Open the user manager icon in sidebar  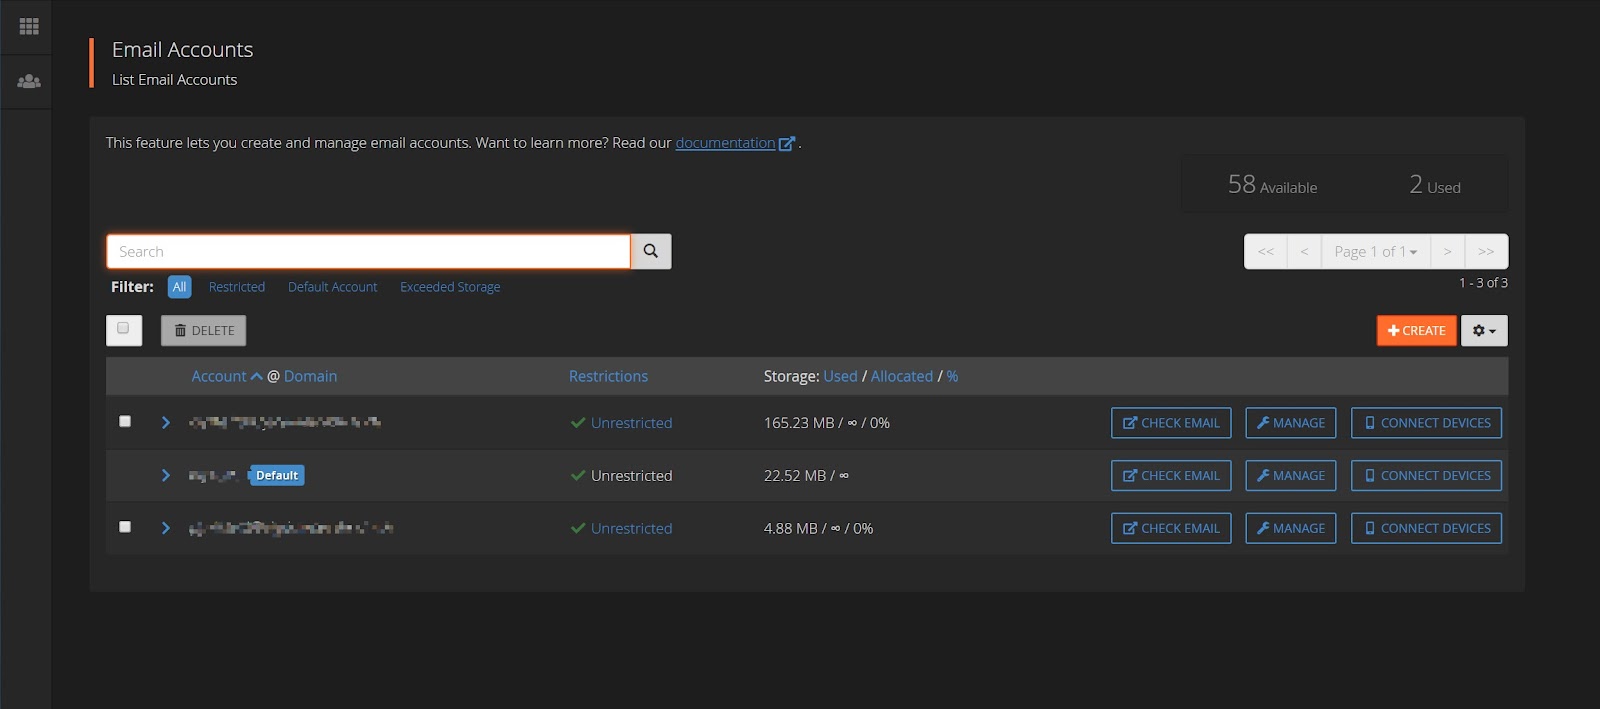click(29, 81)
